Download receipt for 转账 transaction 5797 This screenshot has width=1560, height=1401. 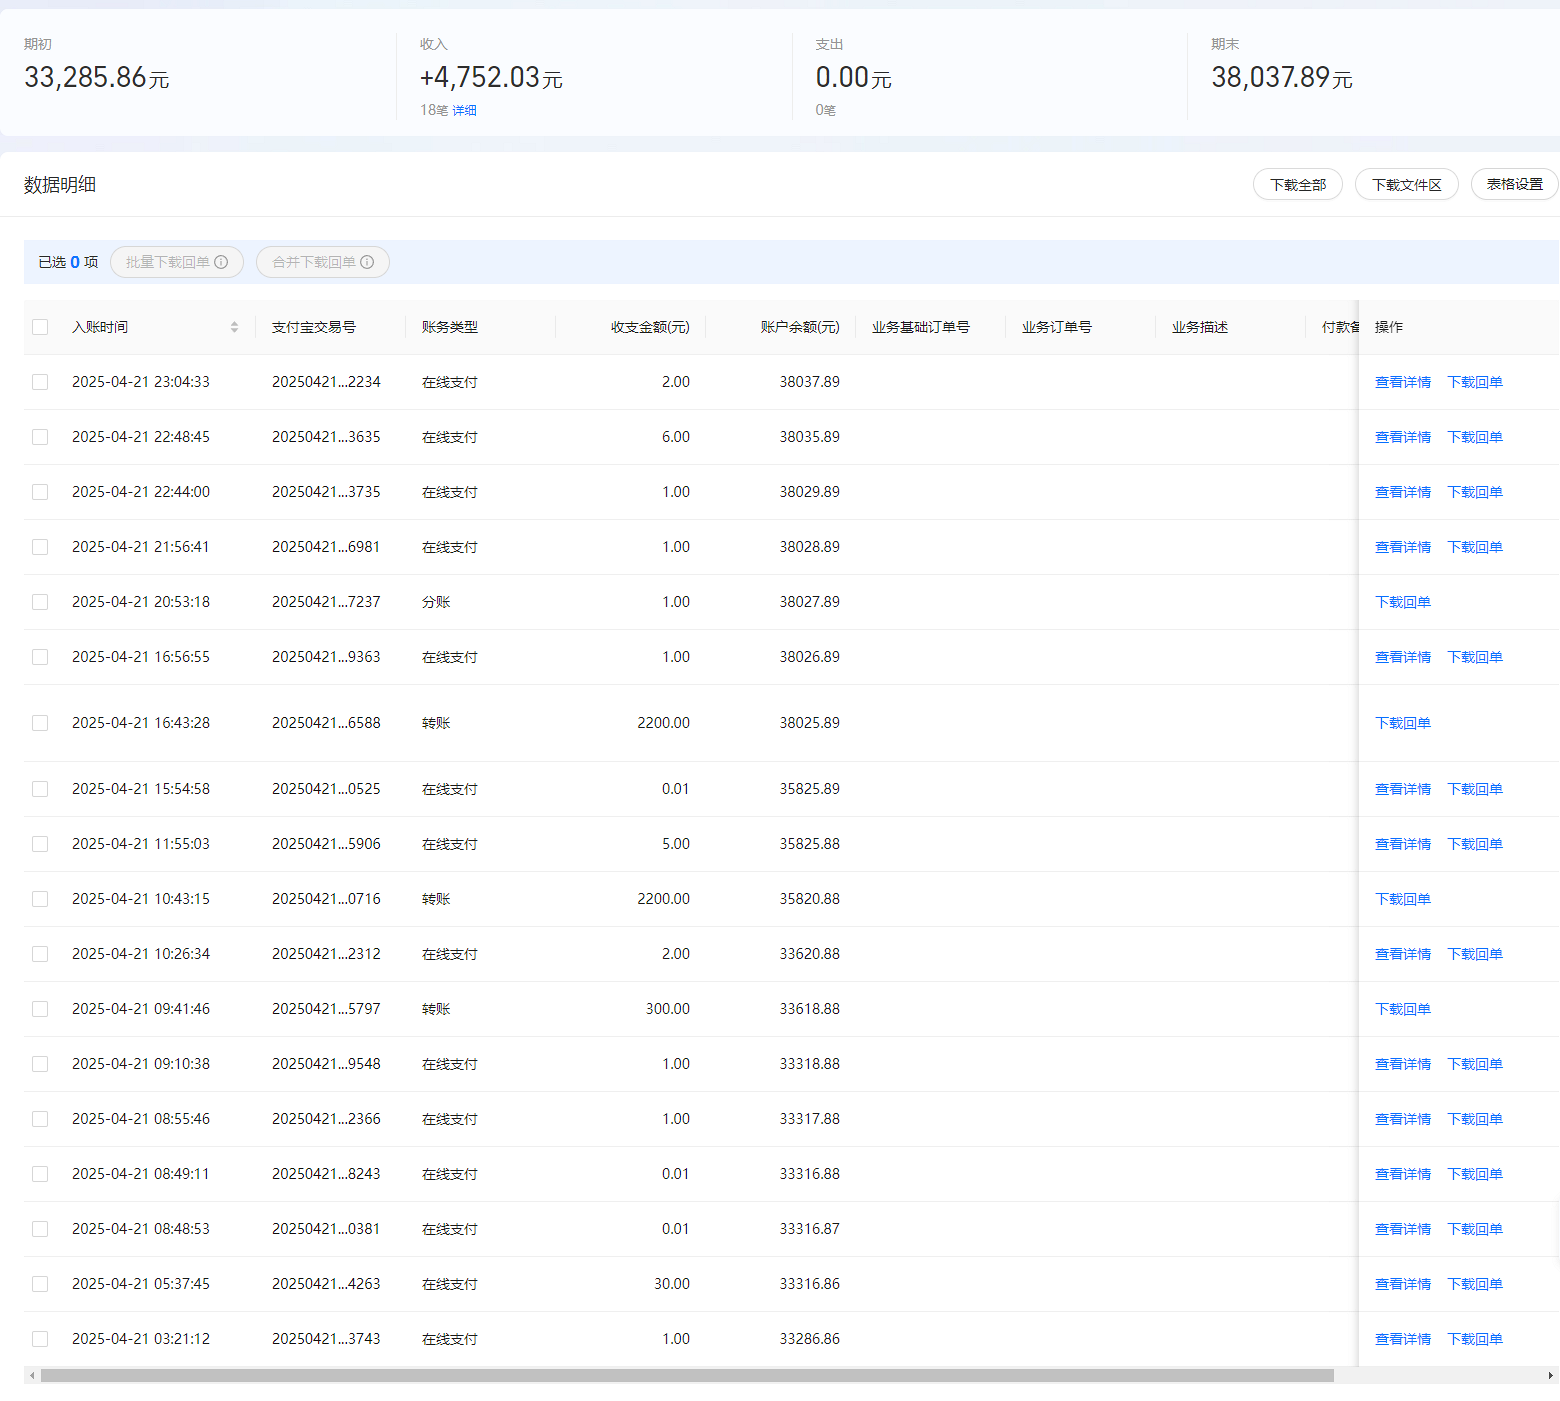tap(1403, 1009)
